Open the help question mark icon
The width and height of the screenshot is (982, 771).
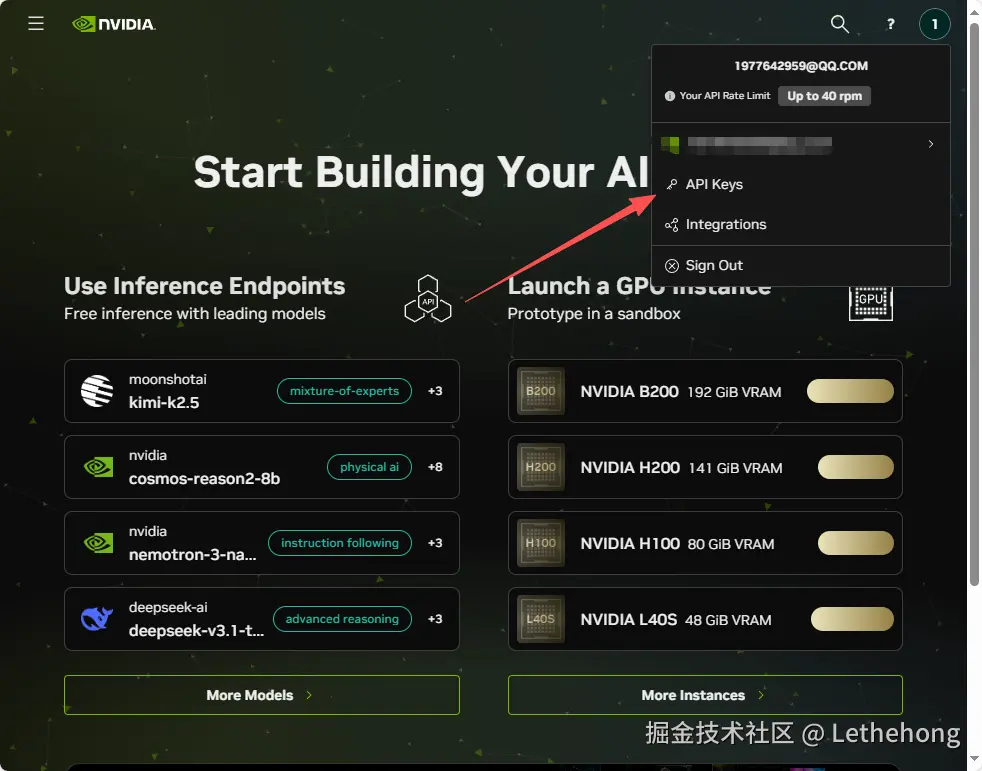[x=890, y=24]
